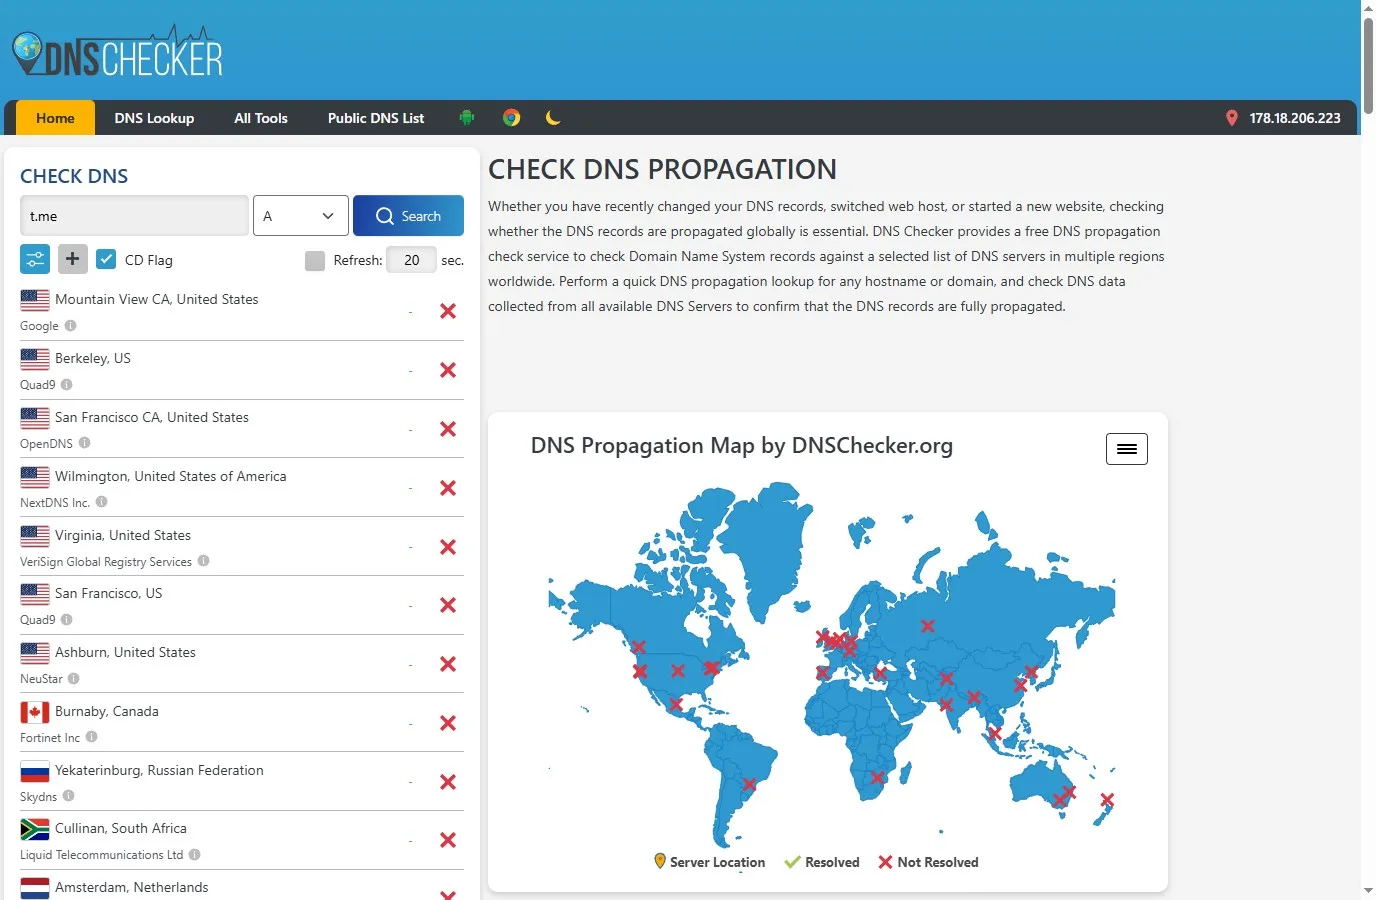Click red X status for Yekaterinburg

coord(448,782)
